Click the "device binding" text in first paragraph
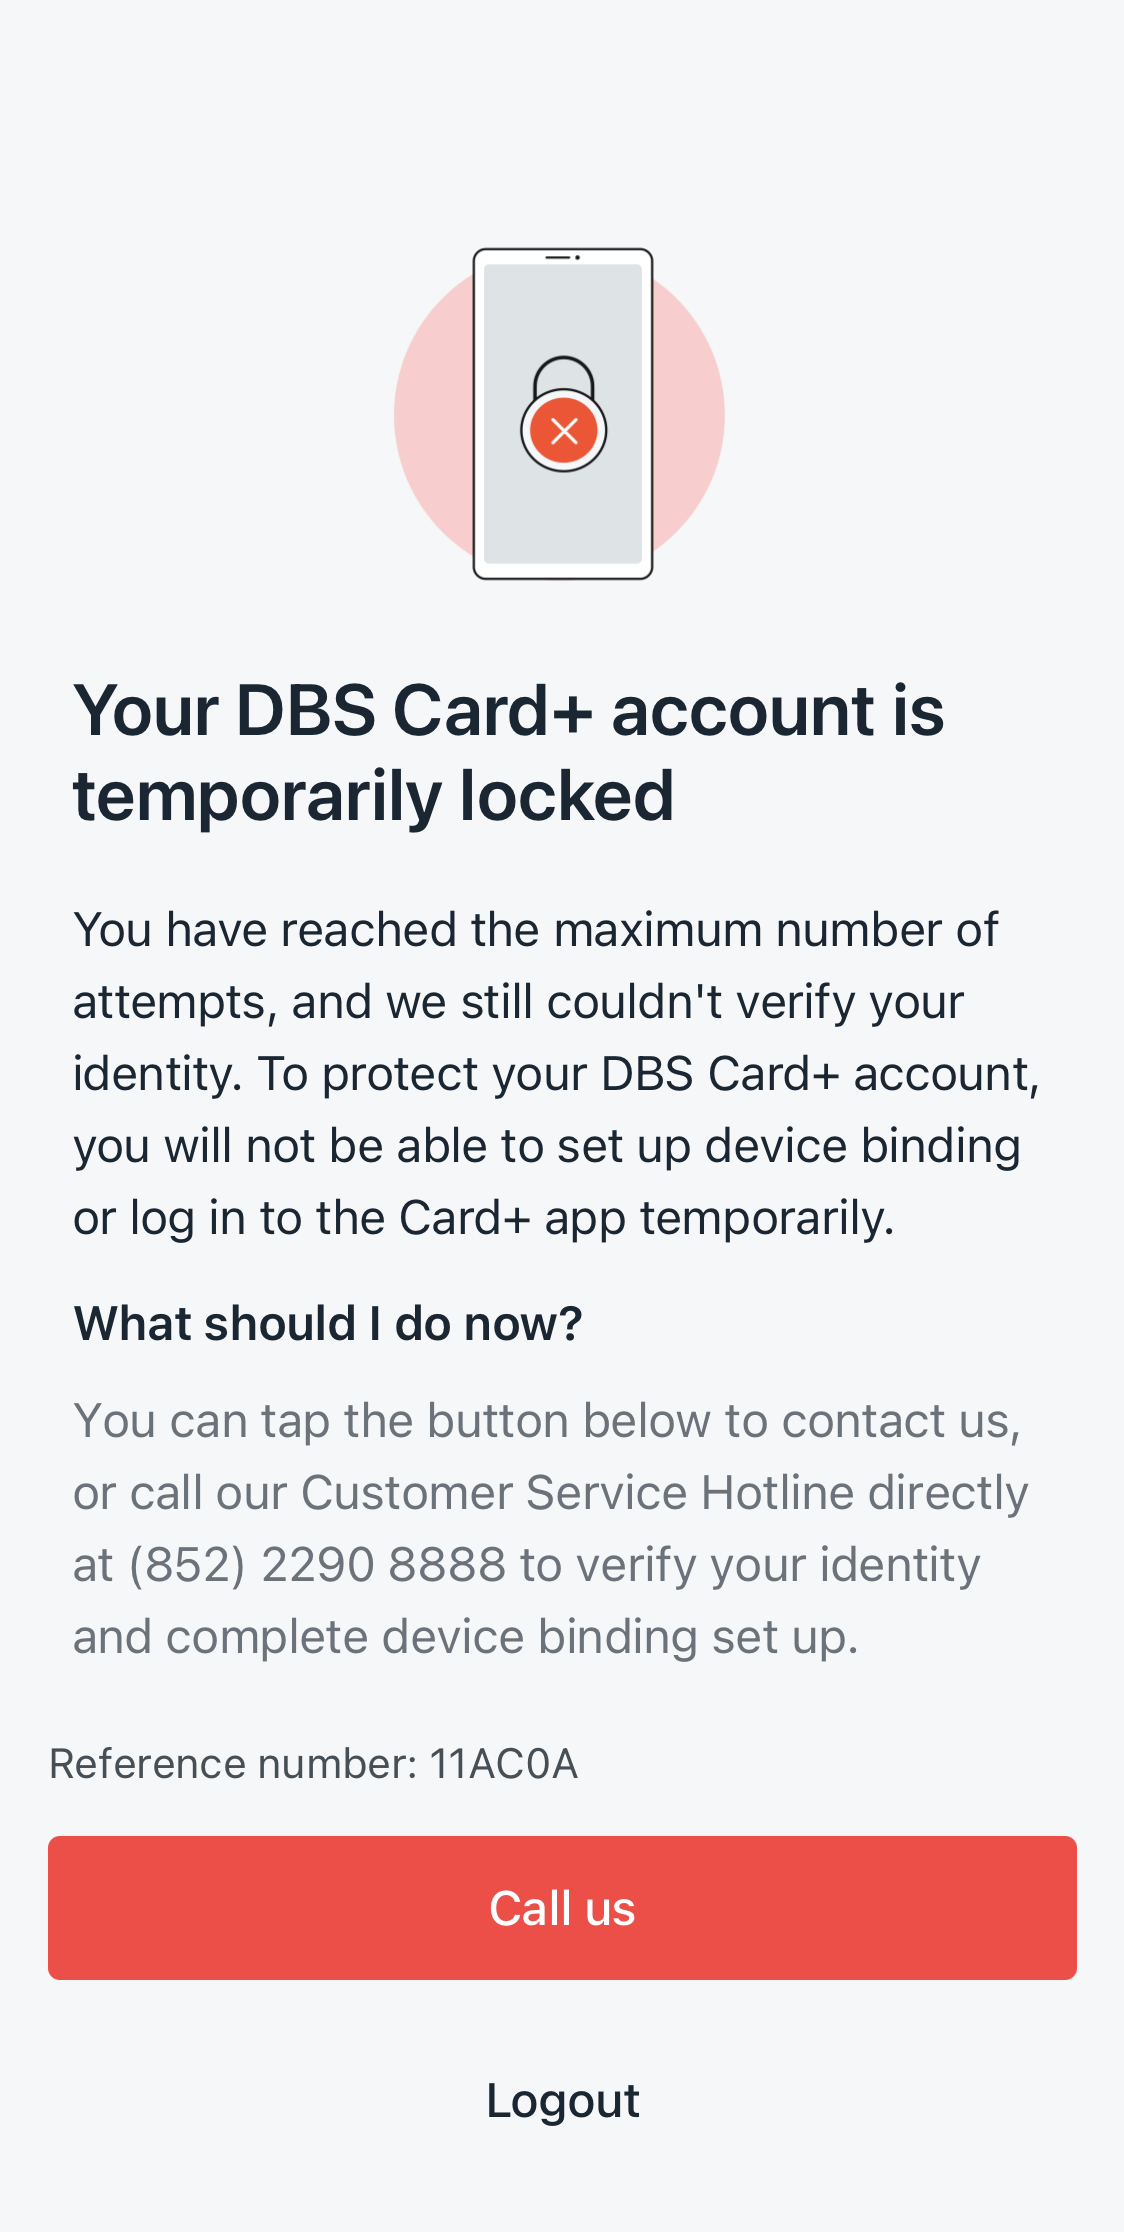The width and height of the screenshot is (1124, 2232). [862, 1146]
